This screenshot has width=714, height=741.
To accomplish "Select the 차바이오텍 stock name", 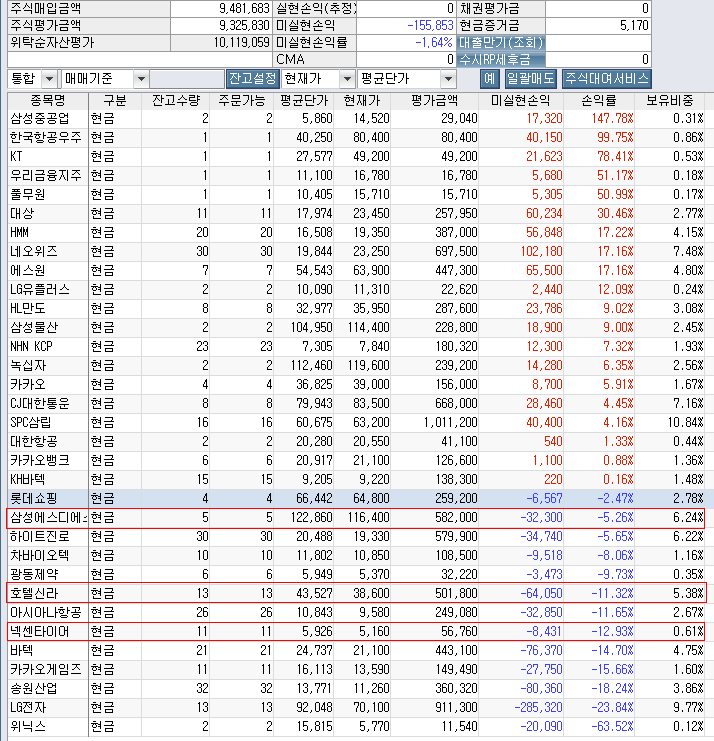I will pyautogui.click(x=40, y=555).
